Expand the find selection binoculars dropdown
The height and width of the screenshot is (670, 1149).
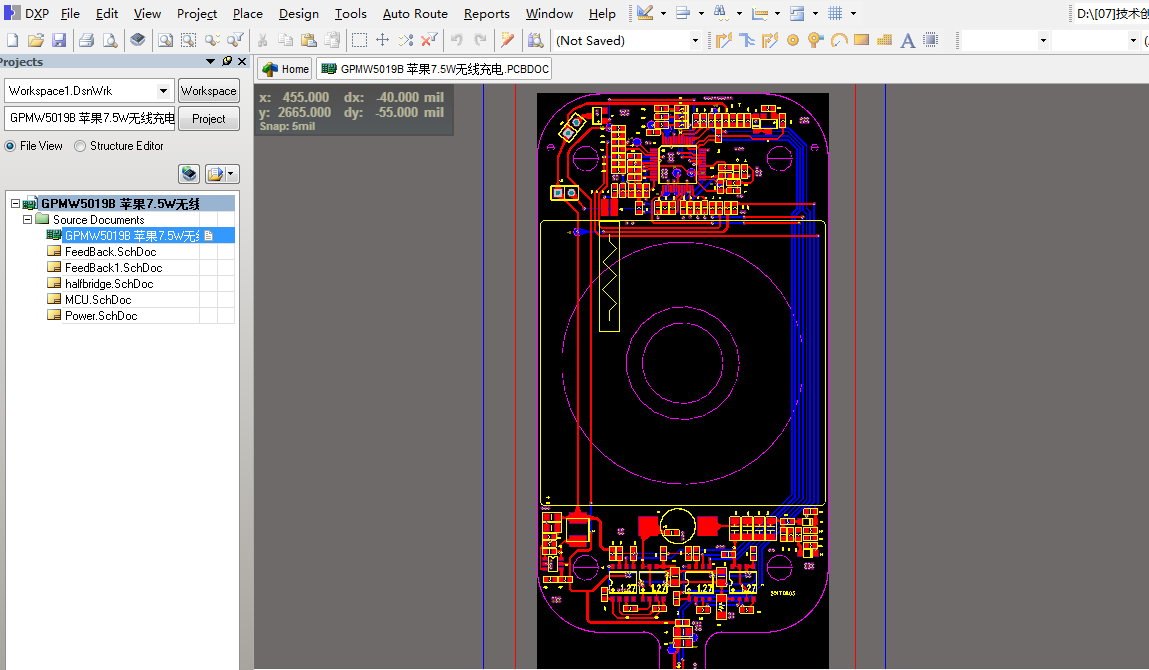click(739, 13)
